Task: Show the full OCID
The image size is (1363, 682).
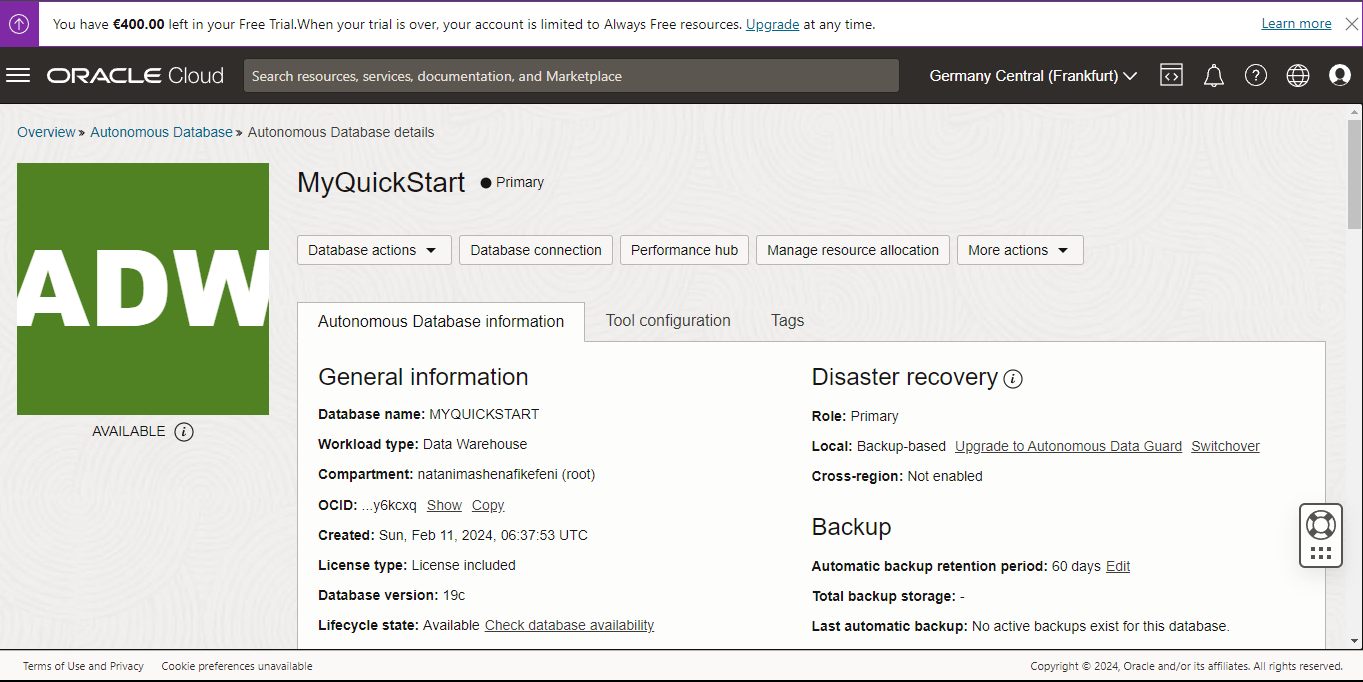Action: [x=444, y=505]
